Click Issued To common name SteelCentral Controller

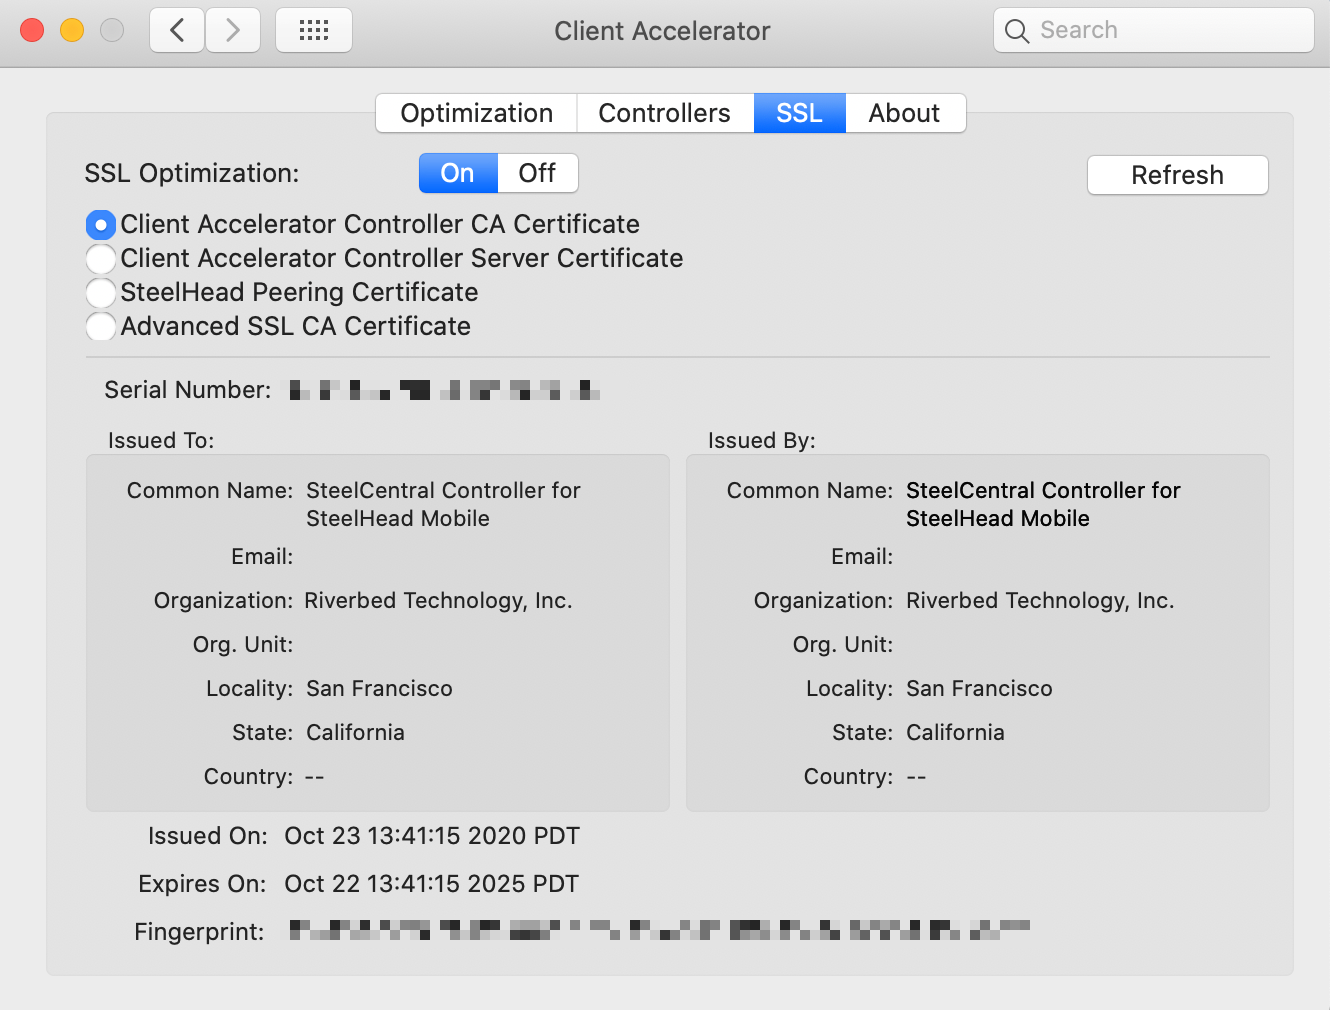click(443, 504)
